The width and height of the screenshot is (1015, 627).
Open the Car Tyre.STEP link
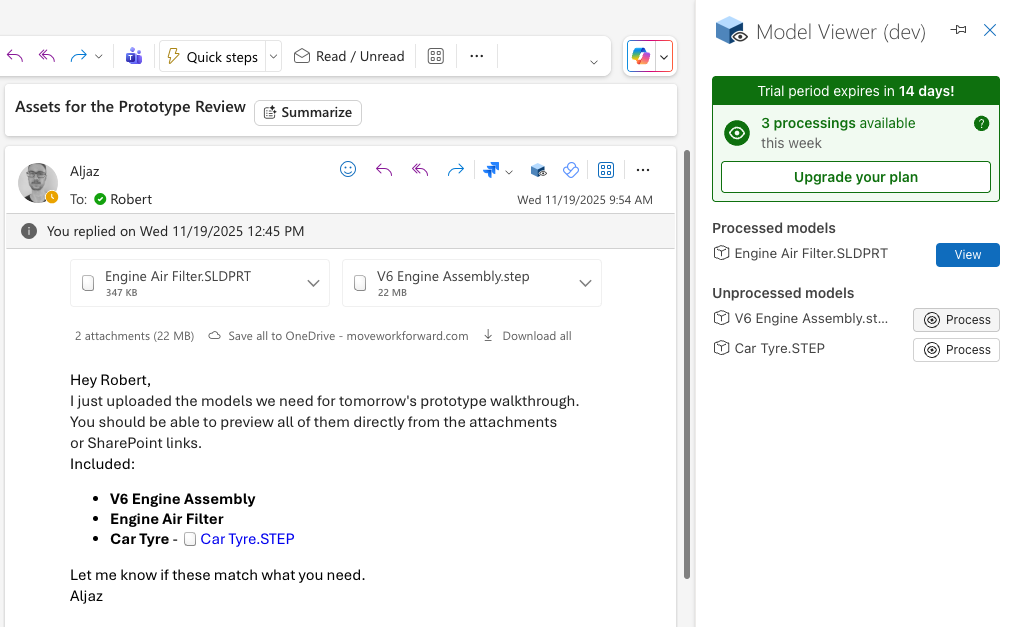tap(247, 539)
